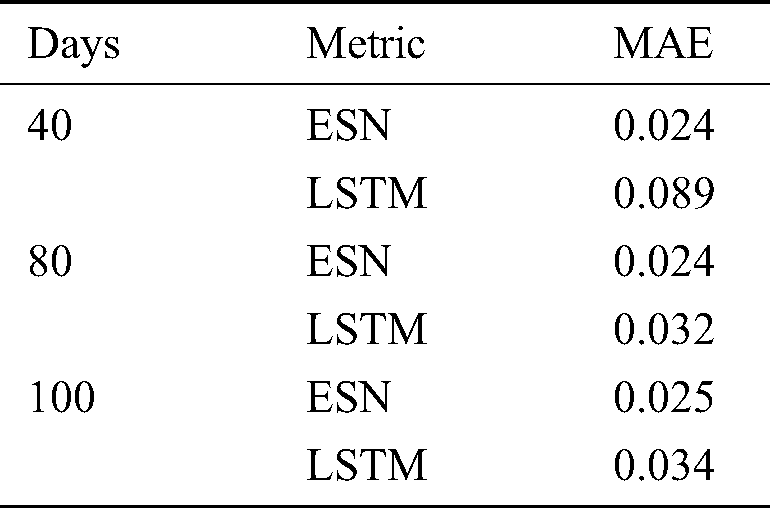Click the 0.024 value in the 80 days row
Viewport: 770px width, 508px height.
pyautogui.click(x=663, y=262)
